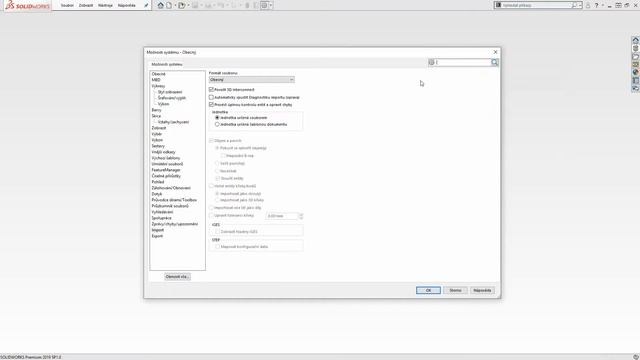Select Průvodce dírami/Toolbox in the options tree
The width and height of the screenshot is (640, 360).
point(174,200)
